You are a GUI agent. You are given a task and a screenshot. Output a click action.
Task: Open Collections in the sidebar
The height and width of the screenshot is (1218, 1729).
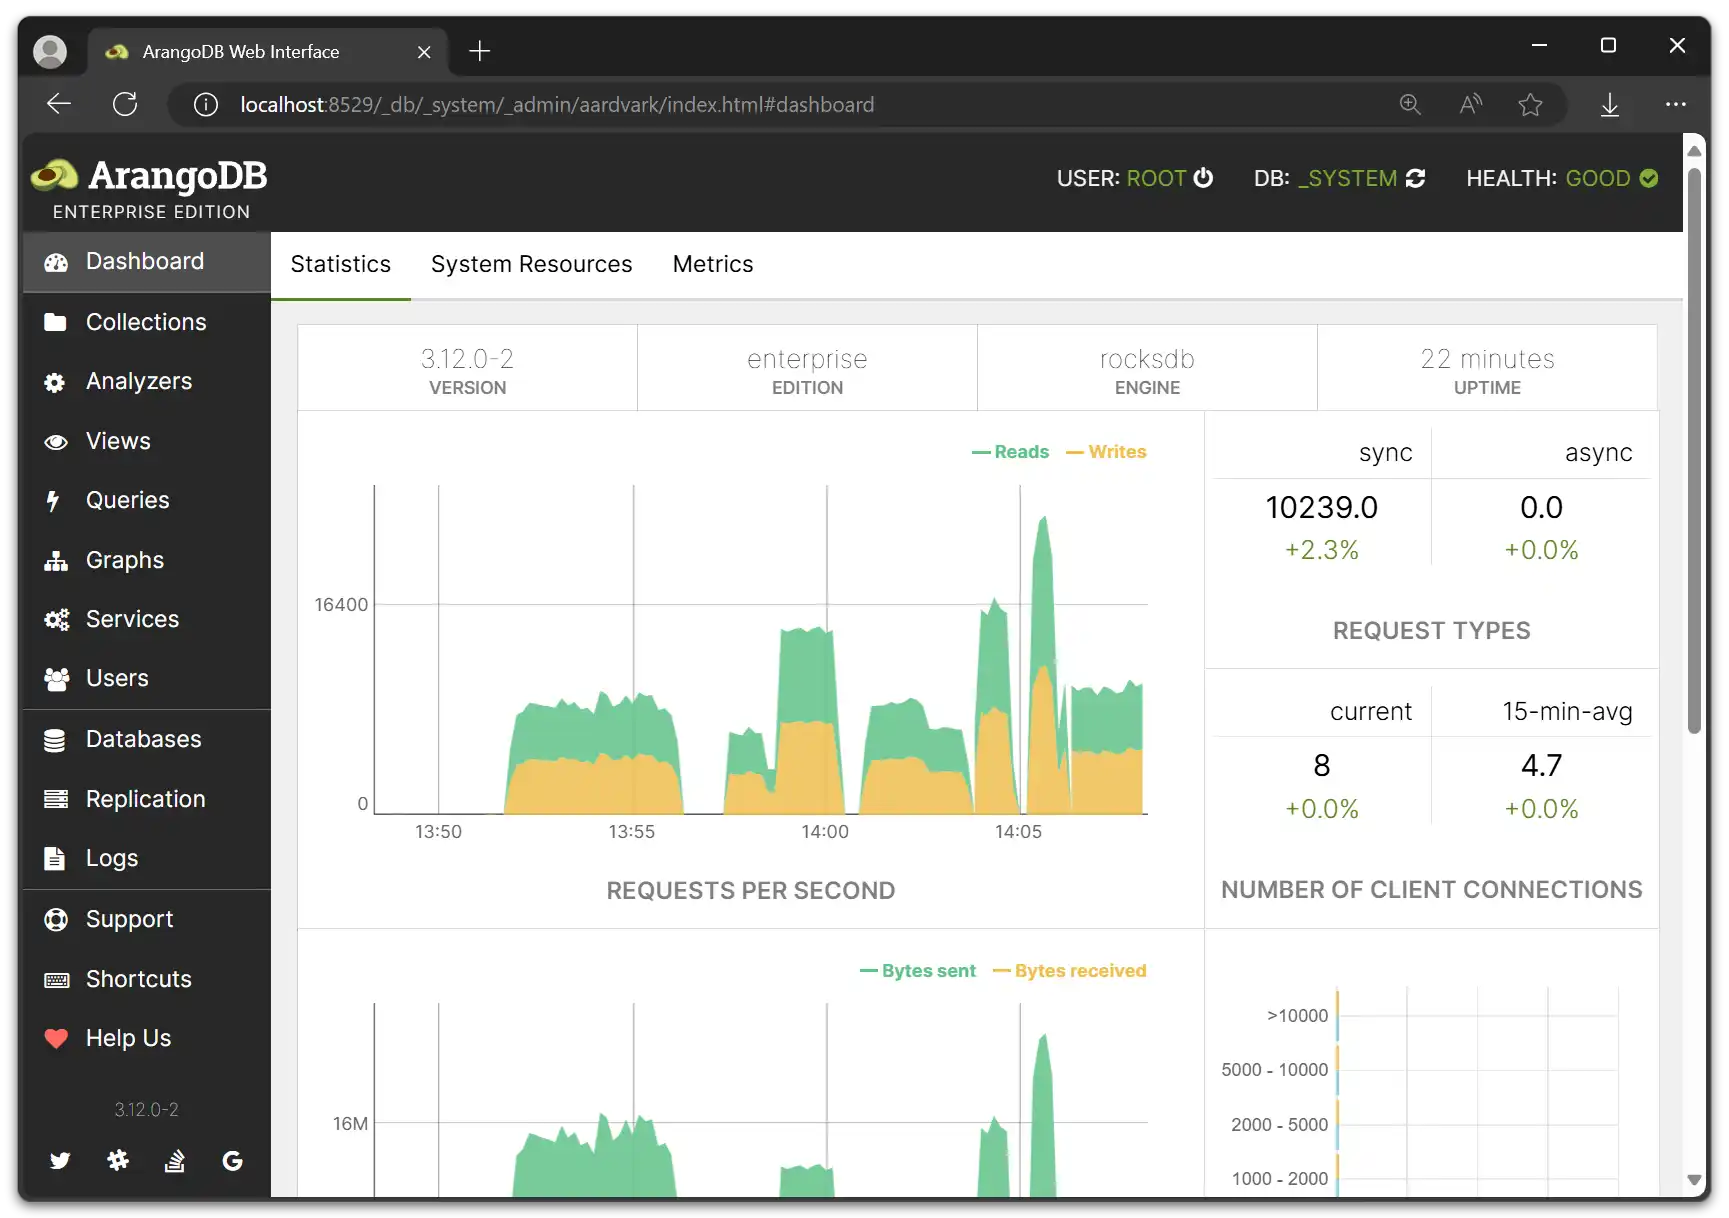tap(146, 322)
